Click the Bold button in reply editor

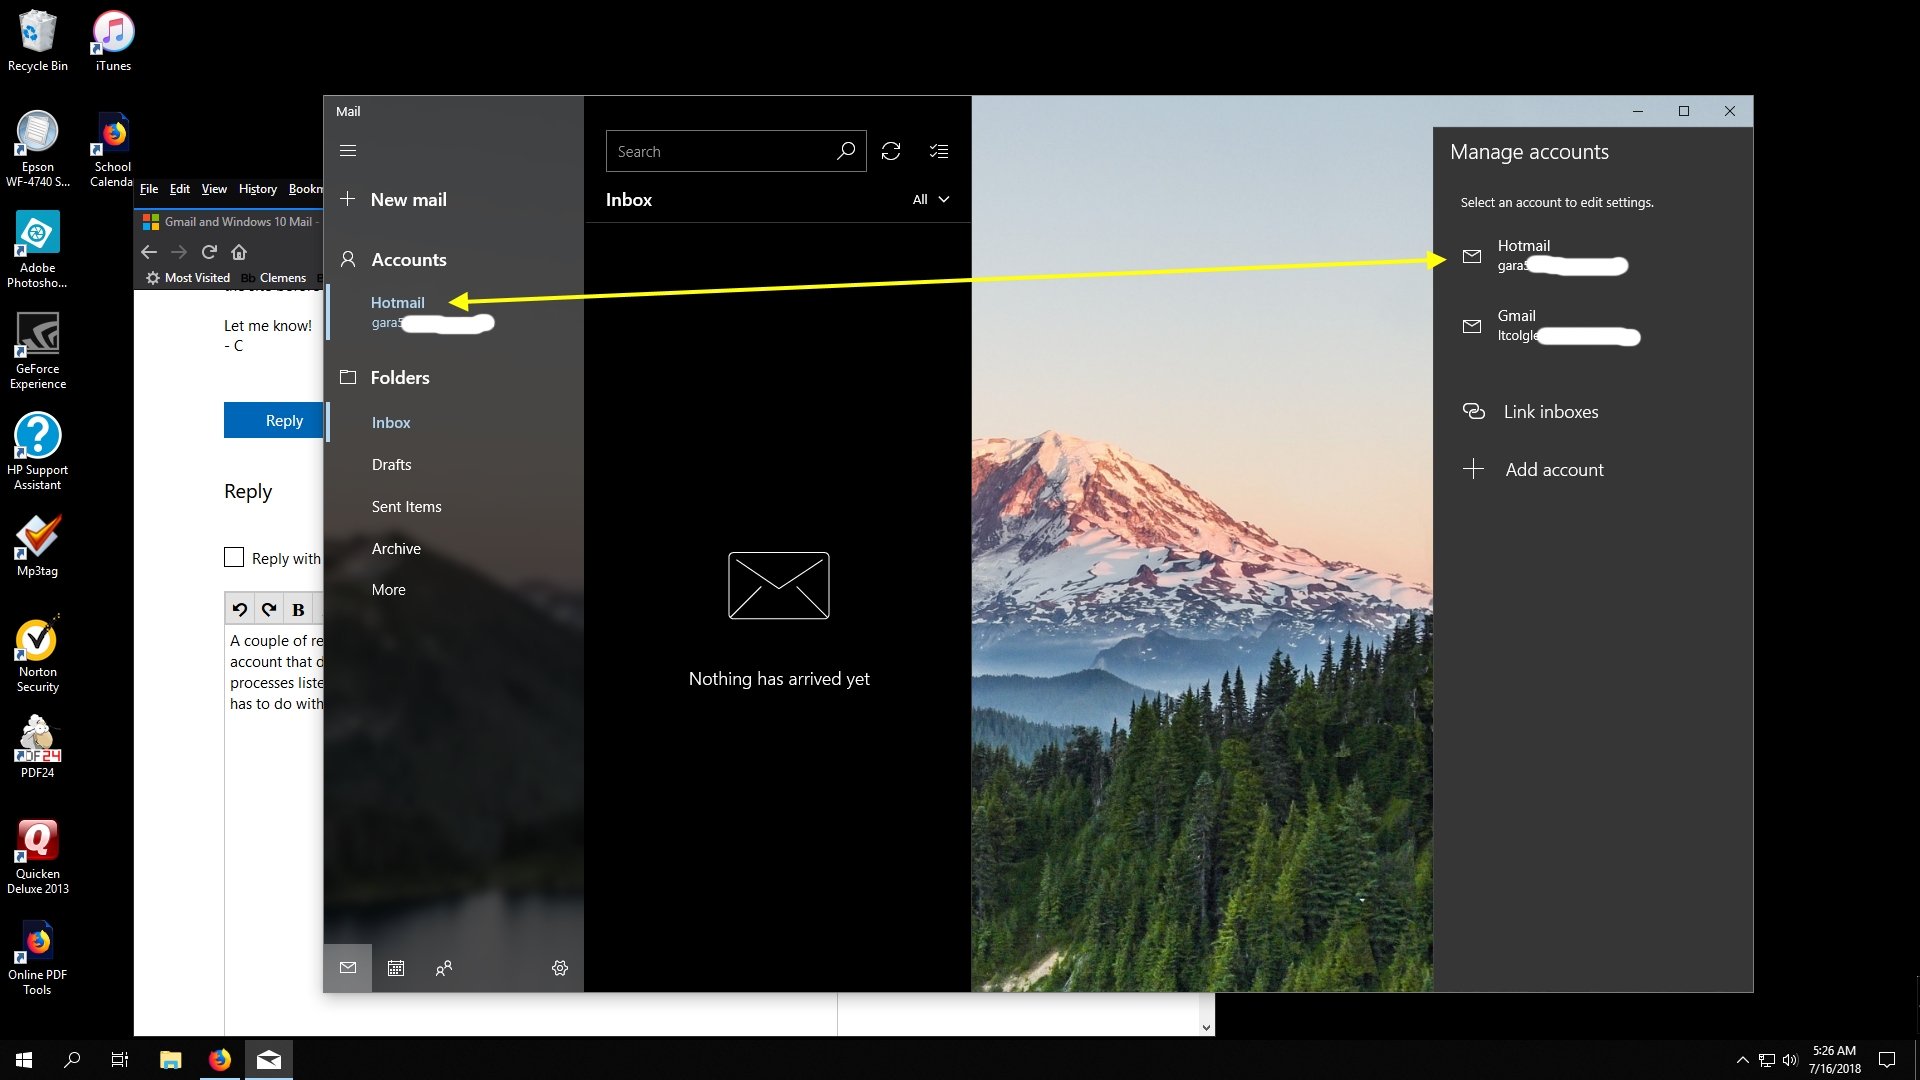pyautogui.click(x=298, y=609)
